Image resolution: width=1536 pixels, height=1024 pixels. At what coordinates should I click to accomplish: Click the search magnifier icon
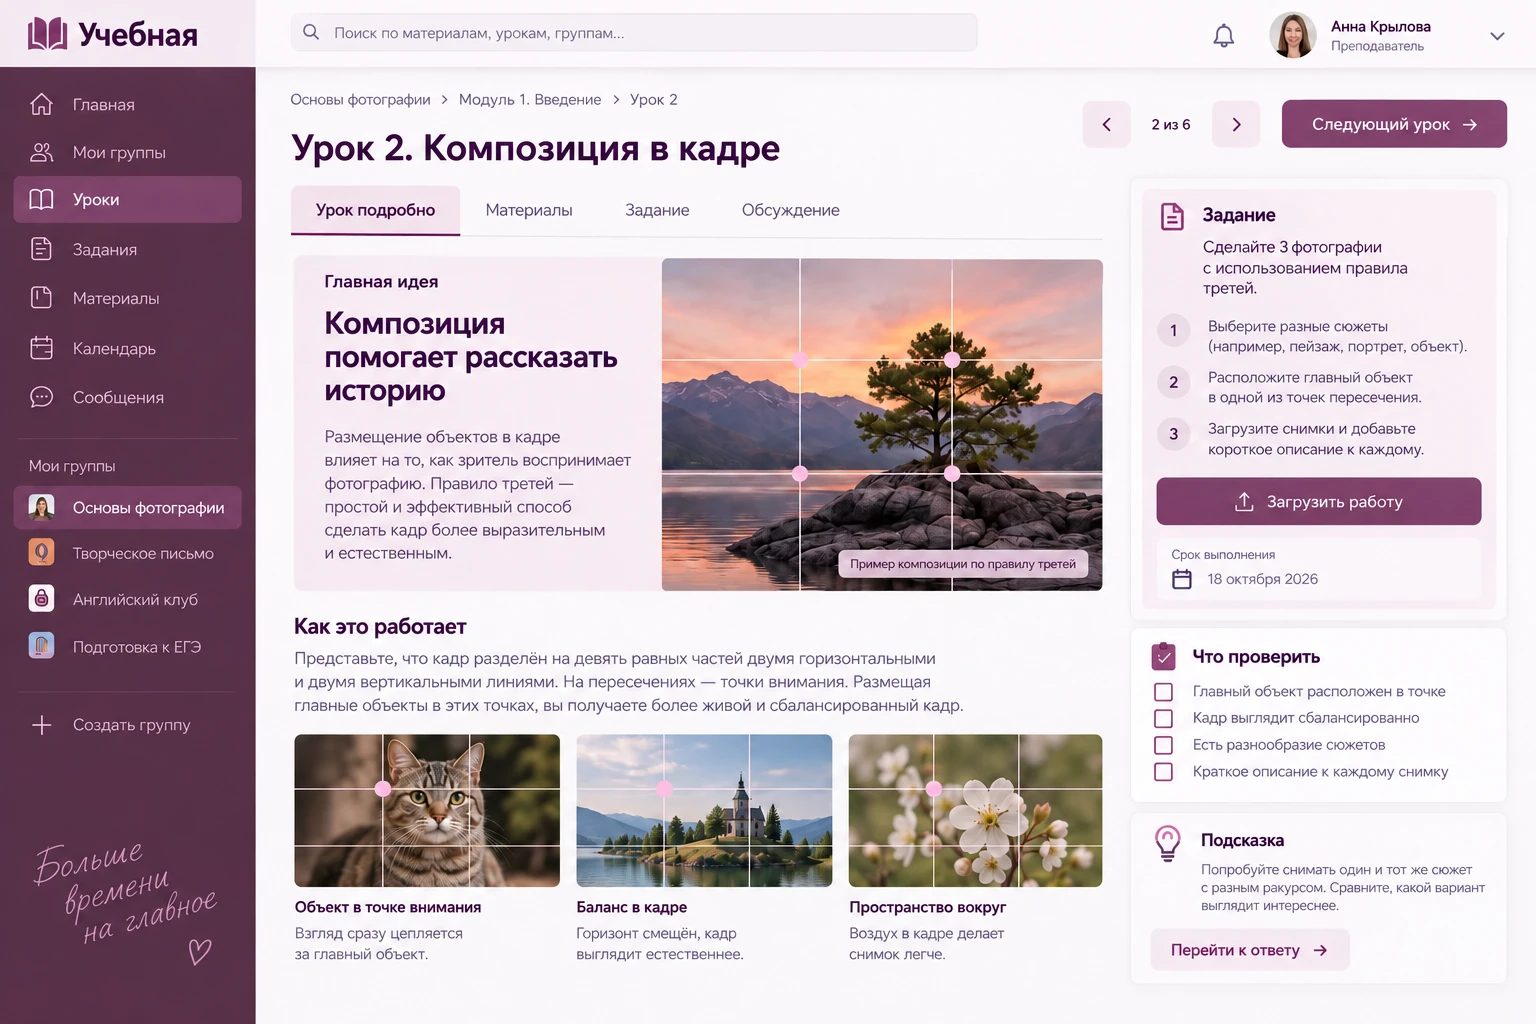311,32
